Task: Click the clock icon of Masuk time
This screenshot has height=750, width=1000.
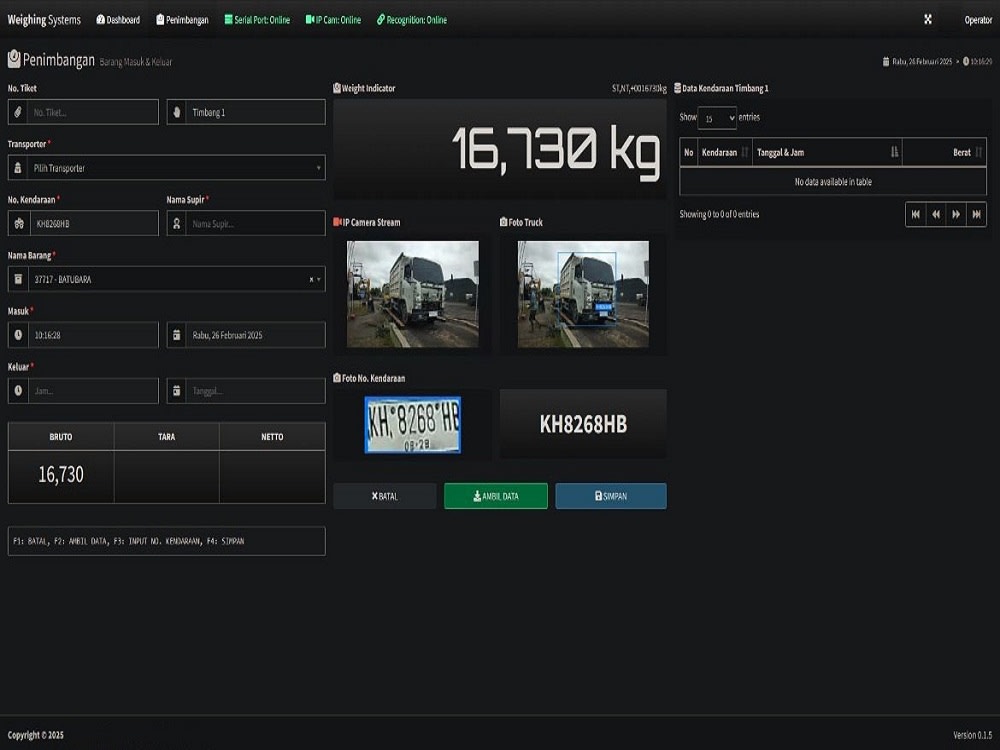Action: (18, 335)
